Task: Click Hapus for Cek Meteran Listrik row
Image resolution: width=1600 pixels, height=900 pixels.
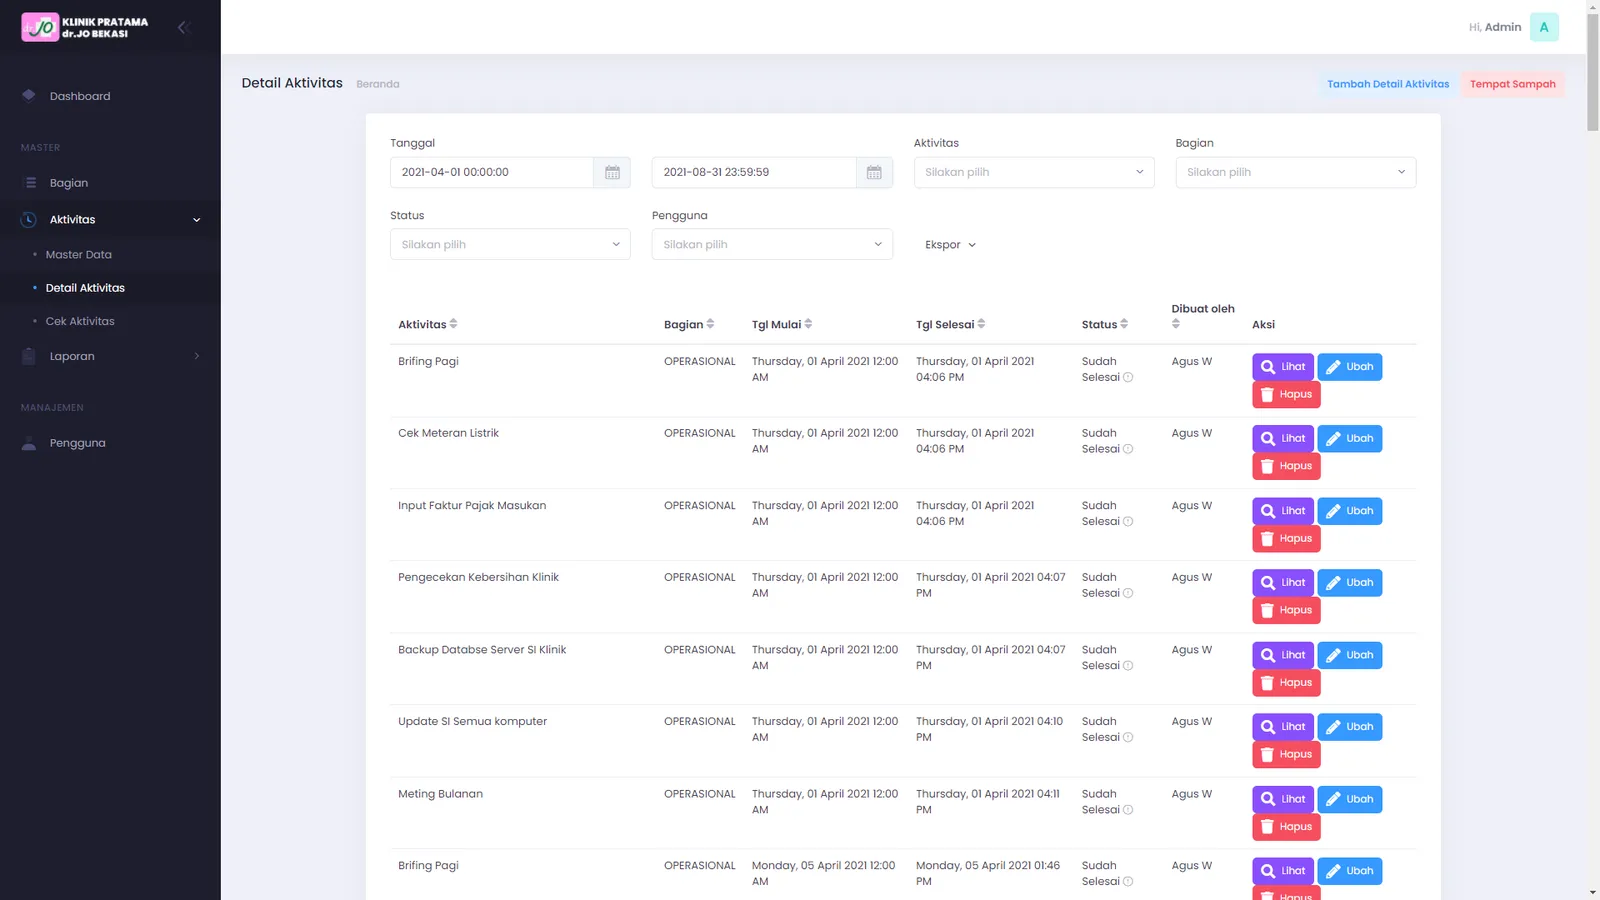Action: [1286, 467]
